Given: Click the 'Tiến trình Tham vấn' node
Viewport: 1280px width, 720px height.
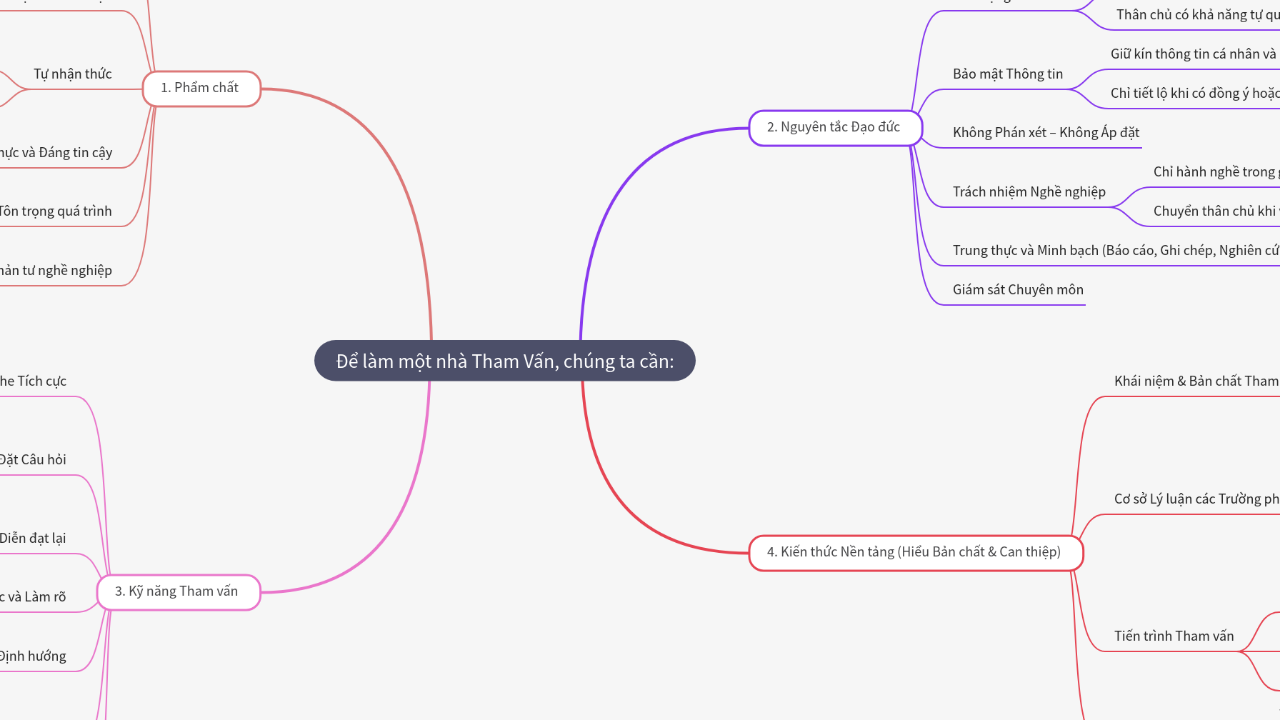Looking at the screenshot, I should coord(1176,635).
